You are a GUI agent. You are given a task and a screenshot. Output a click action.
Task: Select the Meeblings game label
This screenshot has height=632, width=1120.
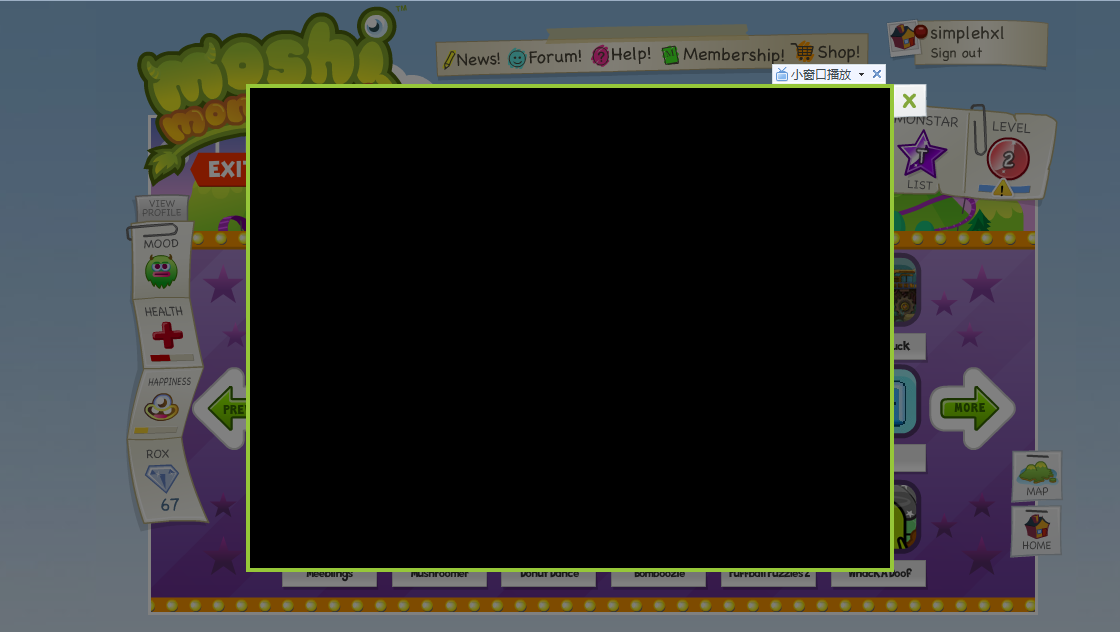coord(329,577)
